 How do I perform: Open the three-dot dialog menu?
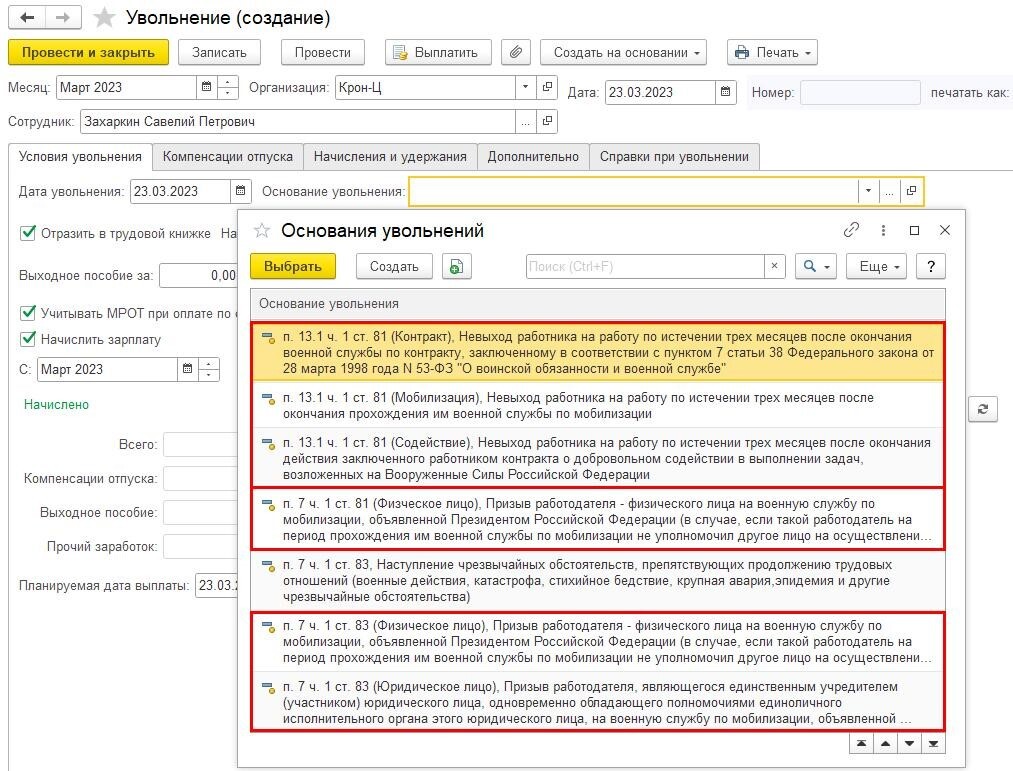pyautogui.click(x=883, y=230)
